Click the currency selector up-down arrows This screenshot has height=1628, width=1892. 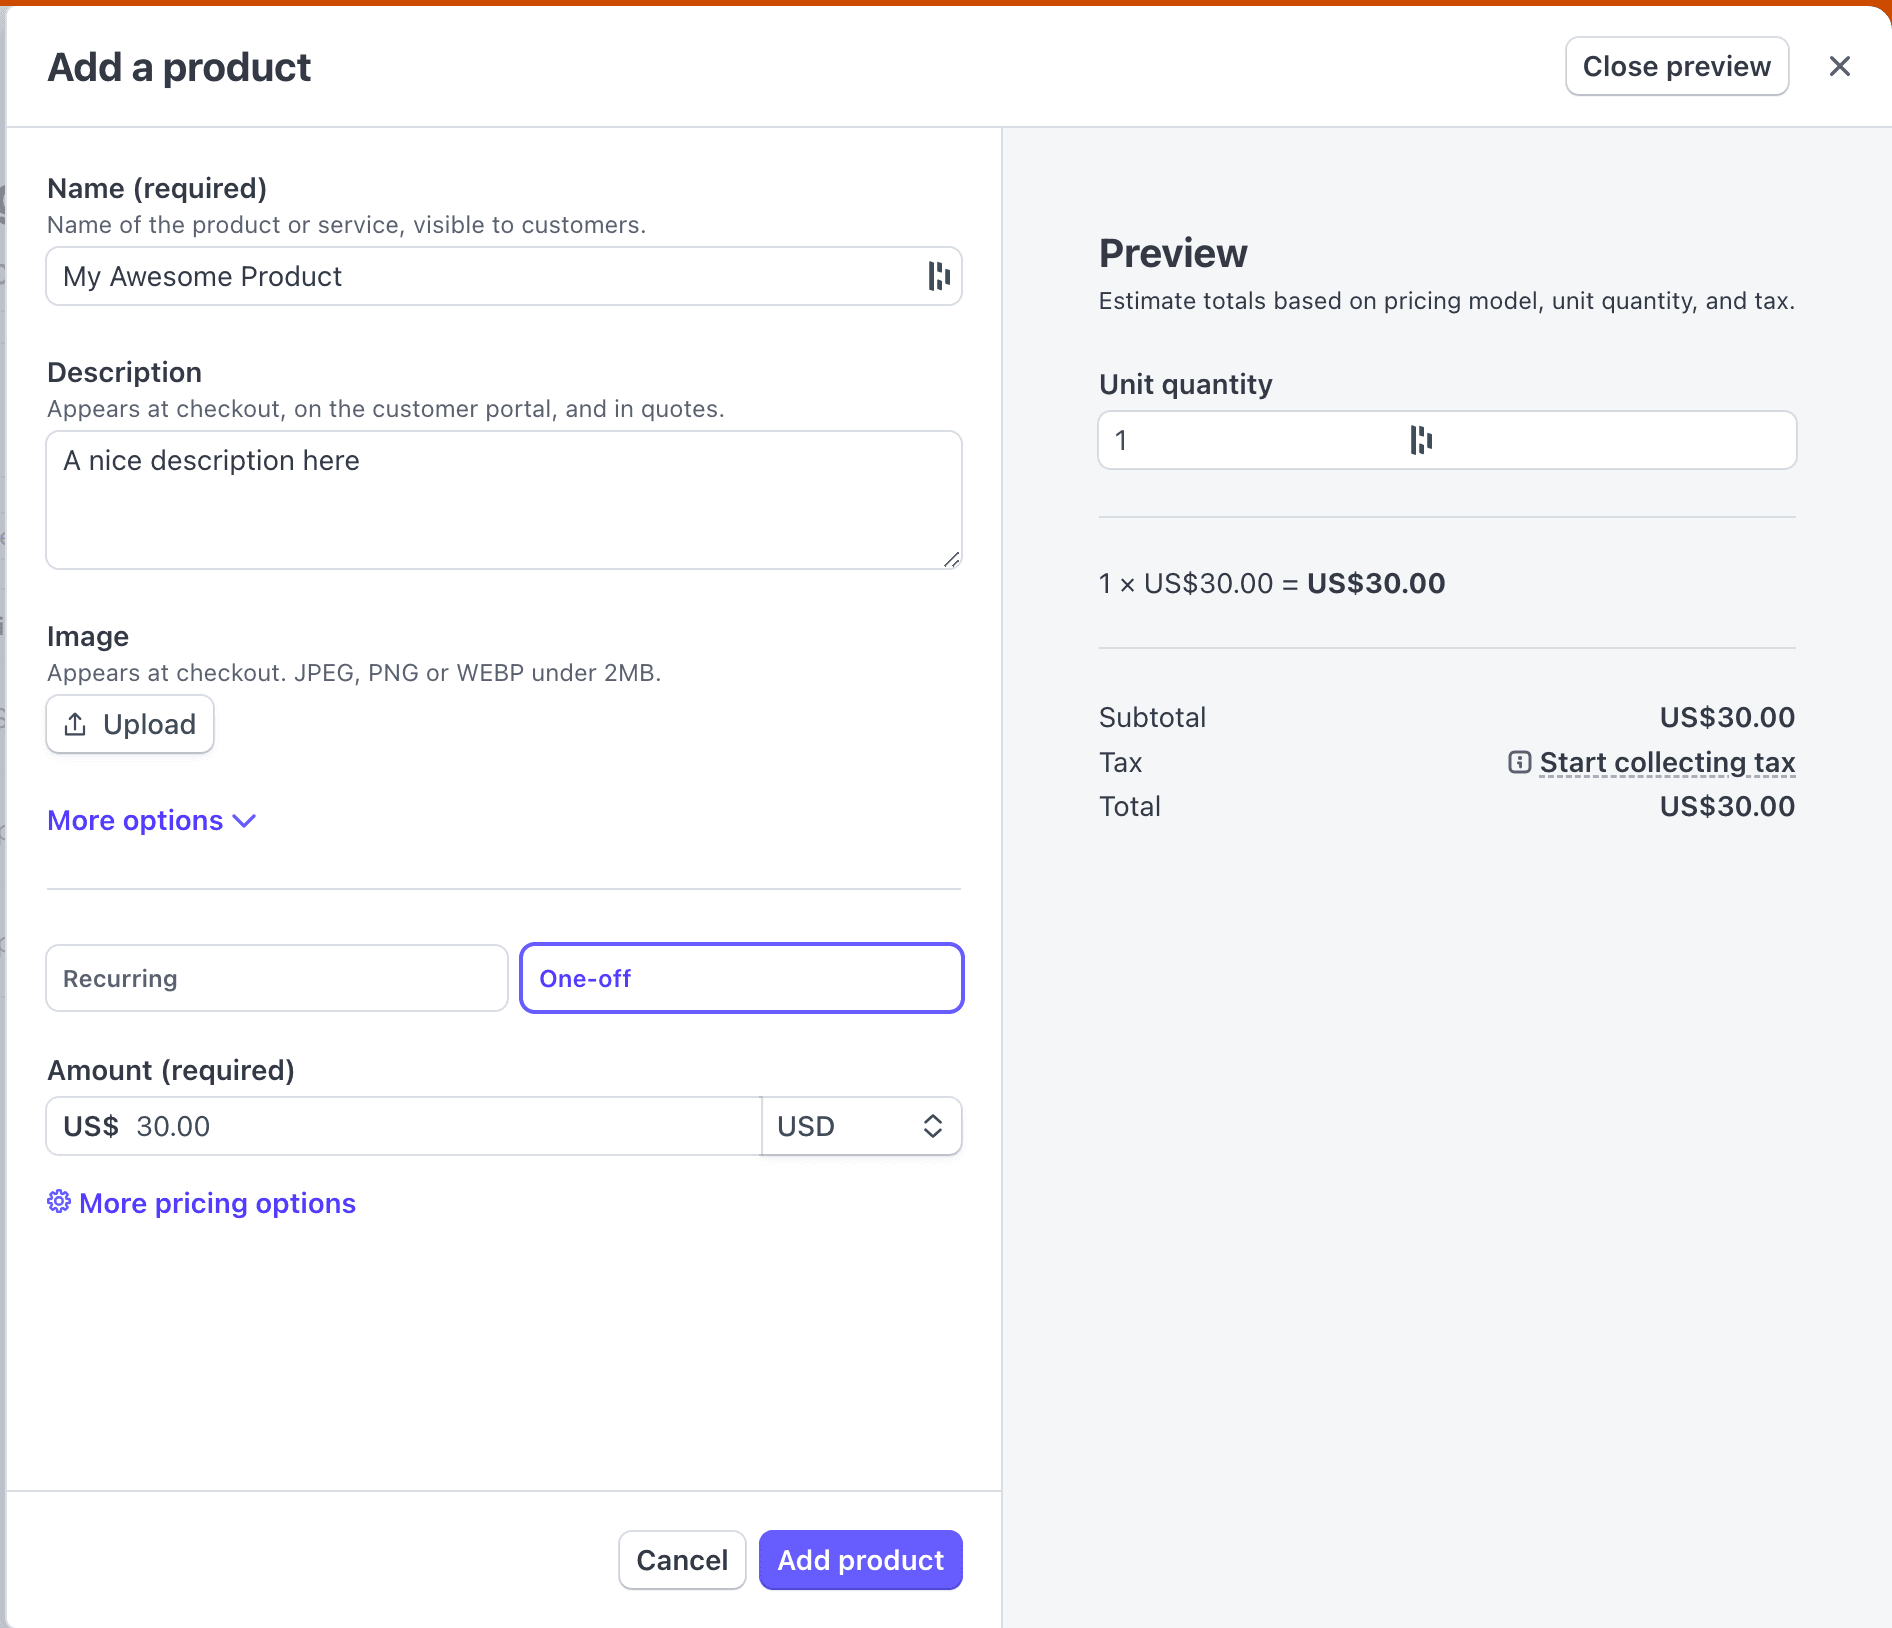point(932,1126)
